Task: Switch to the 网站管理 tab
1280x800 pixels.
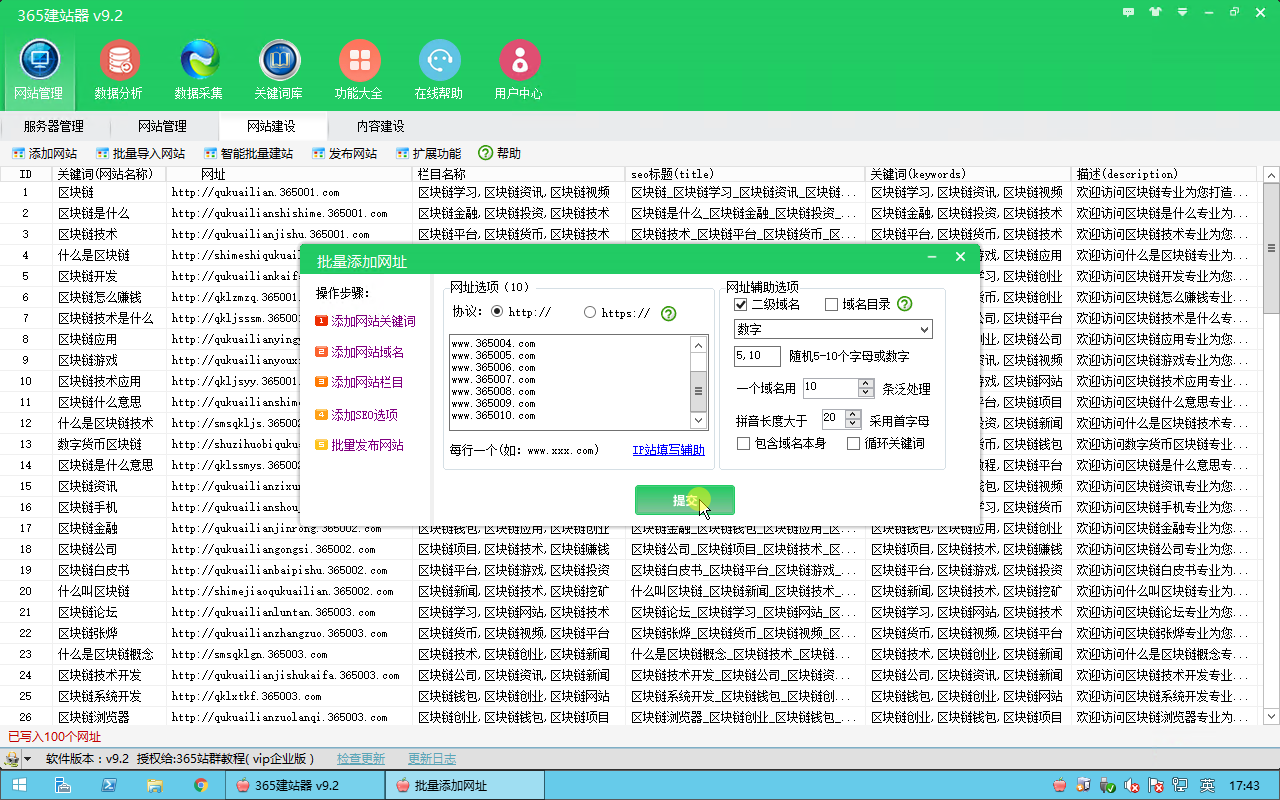Action: click(x=162, y=126)
